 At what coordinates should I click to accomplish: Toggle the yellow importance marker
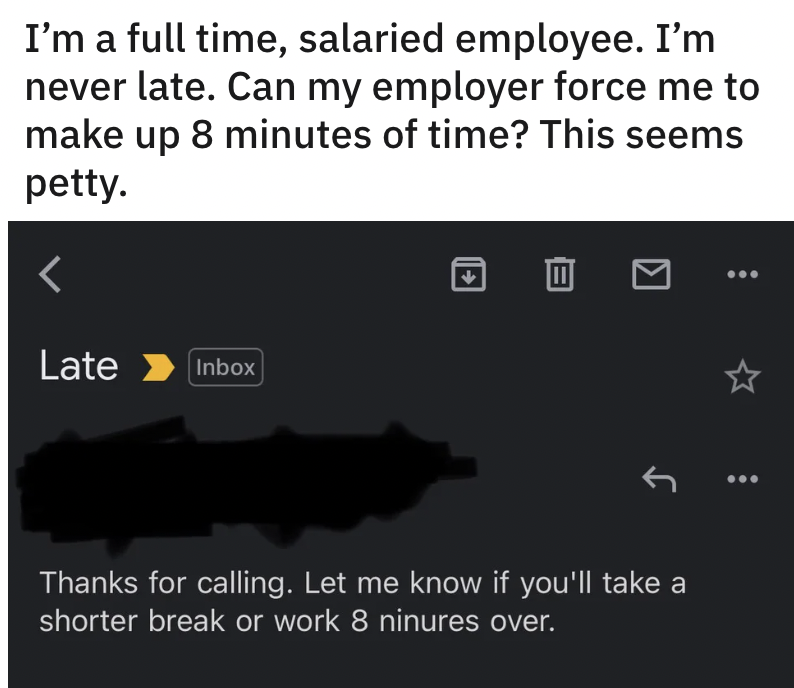(x=154, y=367)
